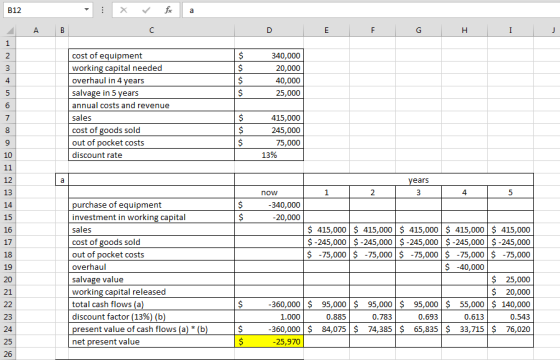The image size is (560, 360).
Task: Click the 'now' column heading cell
Action: tap(269, 192)
